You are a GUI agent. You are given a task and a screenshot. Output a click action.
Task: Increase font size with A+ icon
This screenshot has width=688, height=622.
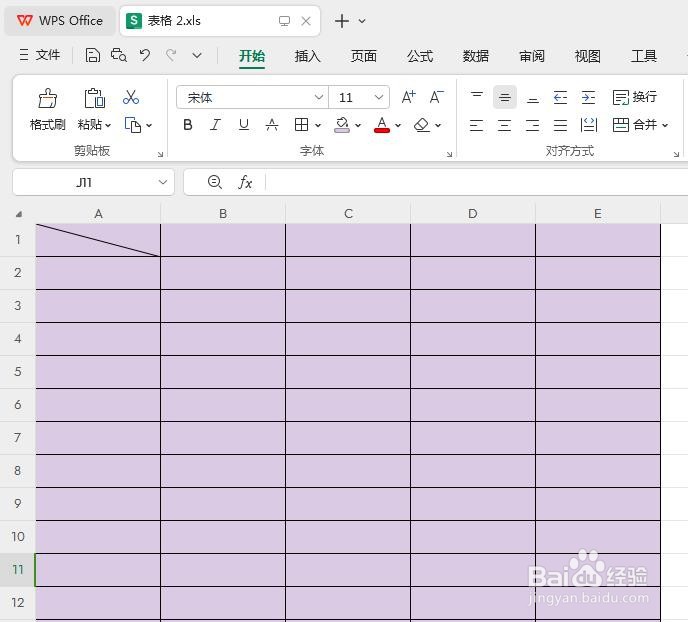point(408,97)
